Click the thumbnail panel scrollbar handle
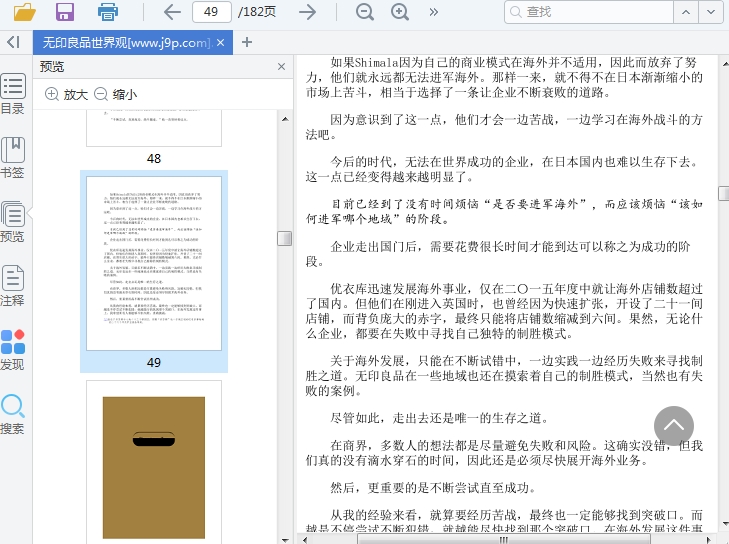Viewport: 729px width, 544px height. (x=285, y=238)
